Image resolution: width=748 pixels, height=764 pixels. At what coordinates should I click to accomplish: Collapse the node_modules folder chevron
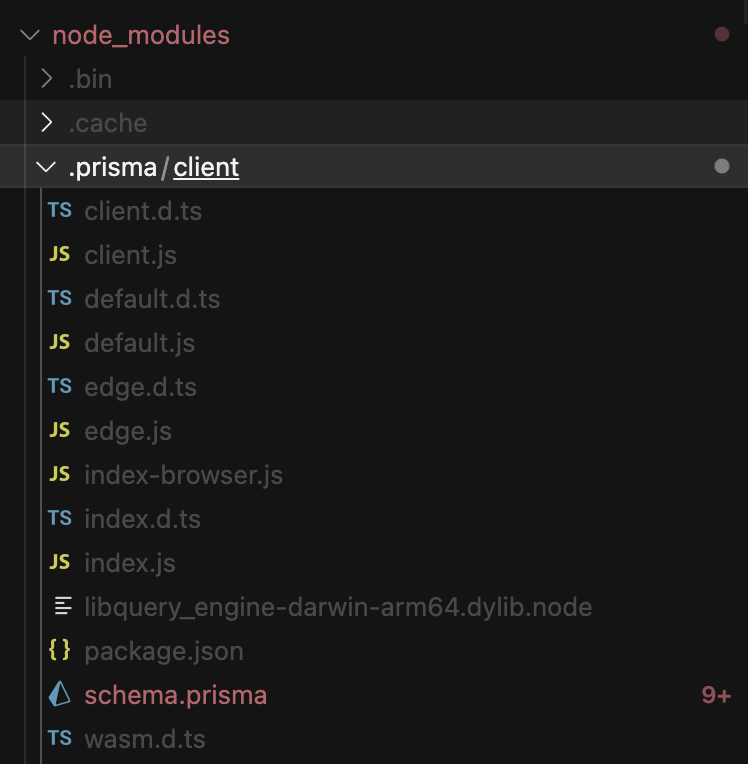[30, 35]
